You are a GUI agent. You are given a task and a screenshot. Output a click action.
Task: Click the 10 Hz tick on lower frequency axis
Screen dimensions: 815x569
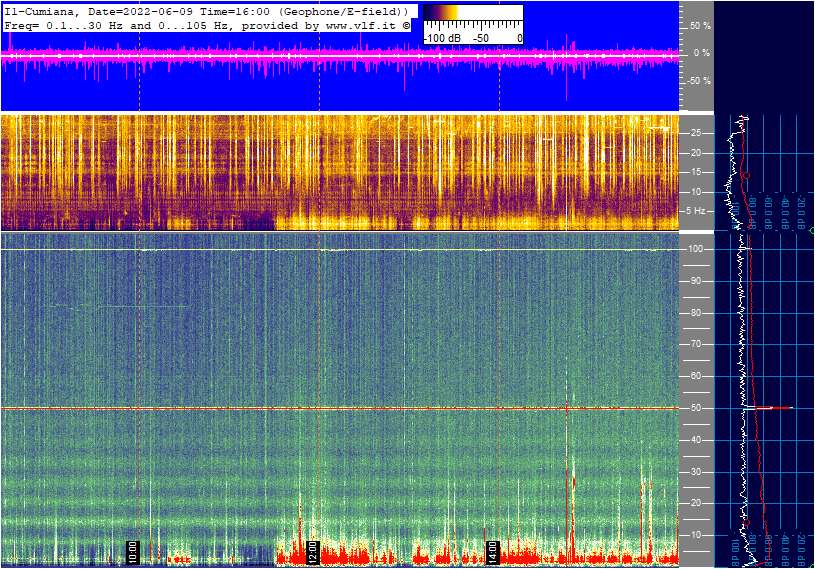point(696,535)
